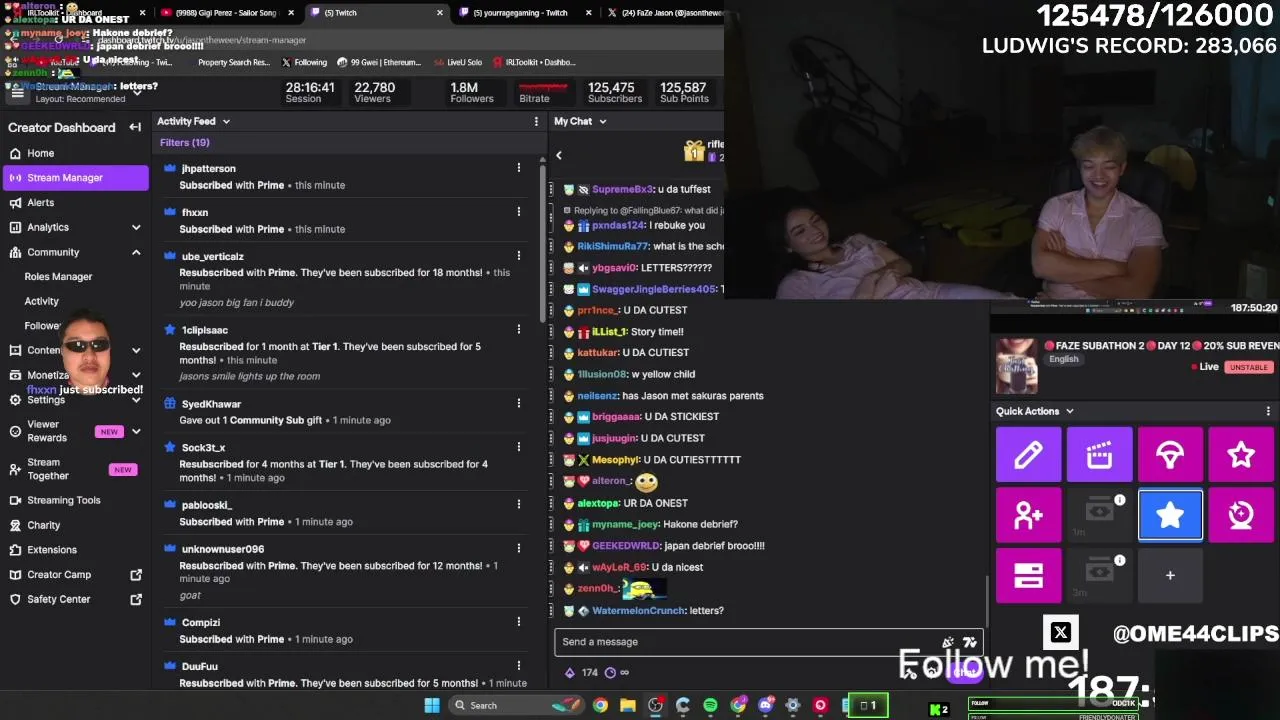Expand the Viewer Rewards sidebar section
Image resolution: width=1280 pixels, height=720 pixels.
136,431
